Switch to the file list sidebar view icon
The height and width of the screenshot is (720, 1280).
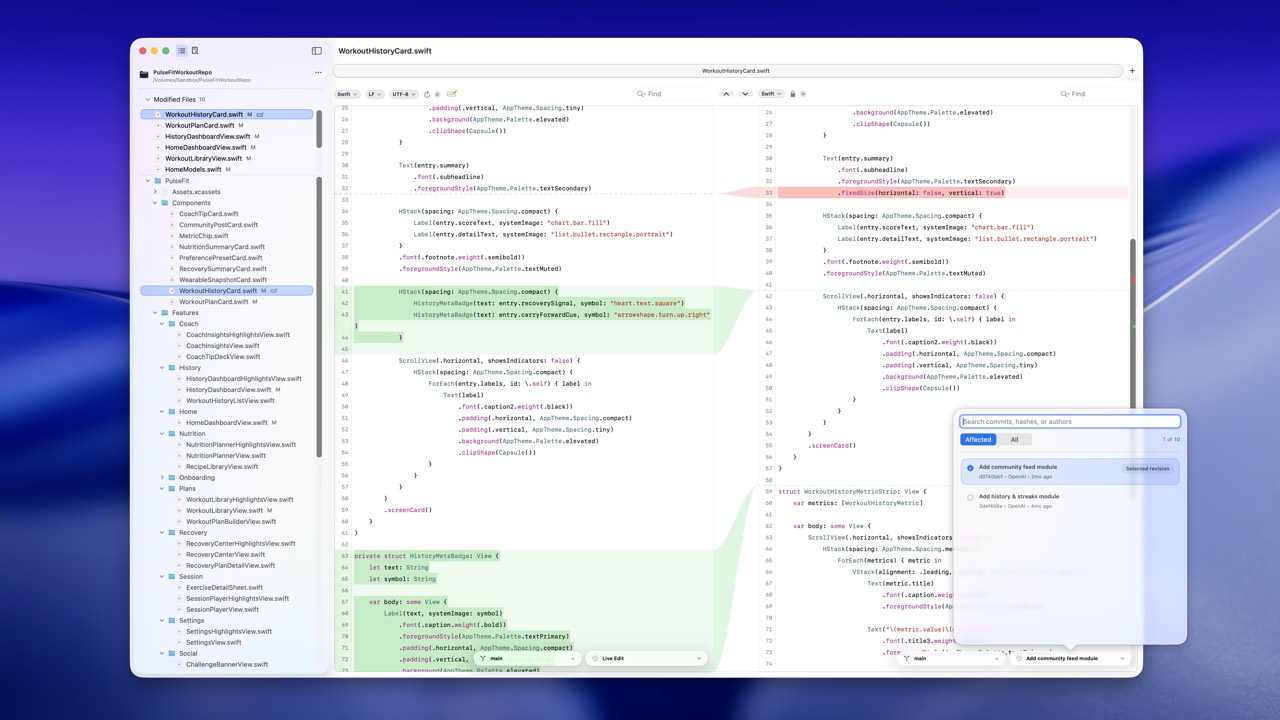[181, 51]
